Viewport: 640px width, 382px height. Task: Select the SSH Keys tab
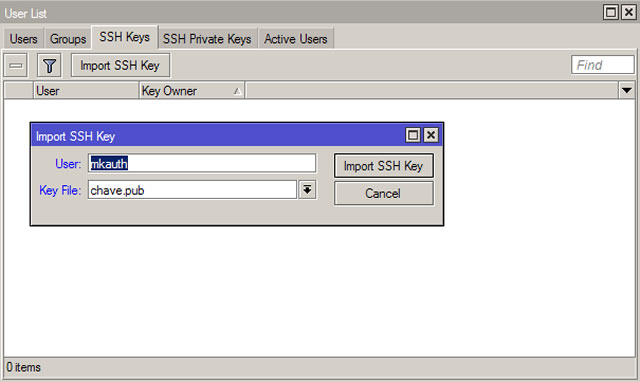tap(124, 37)
